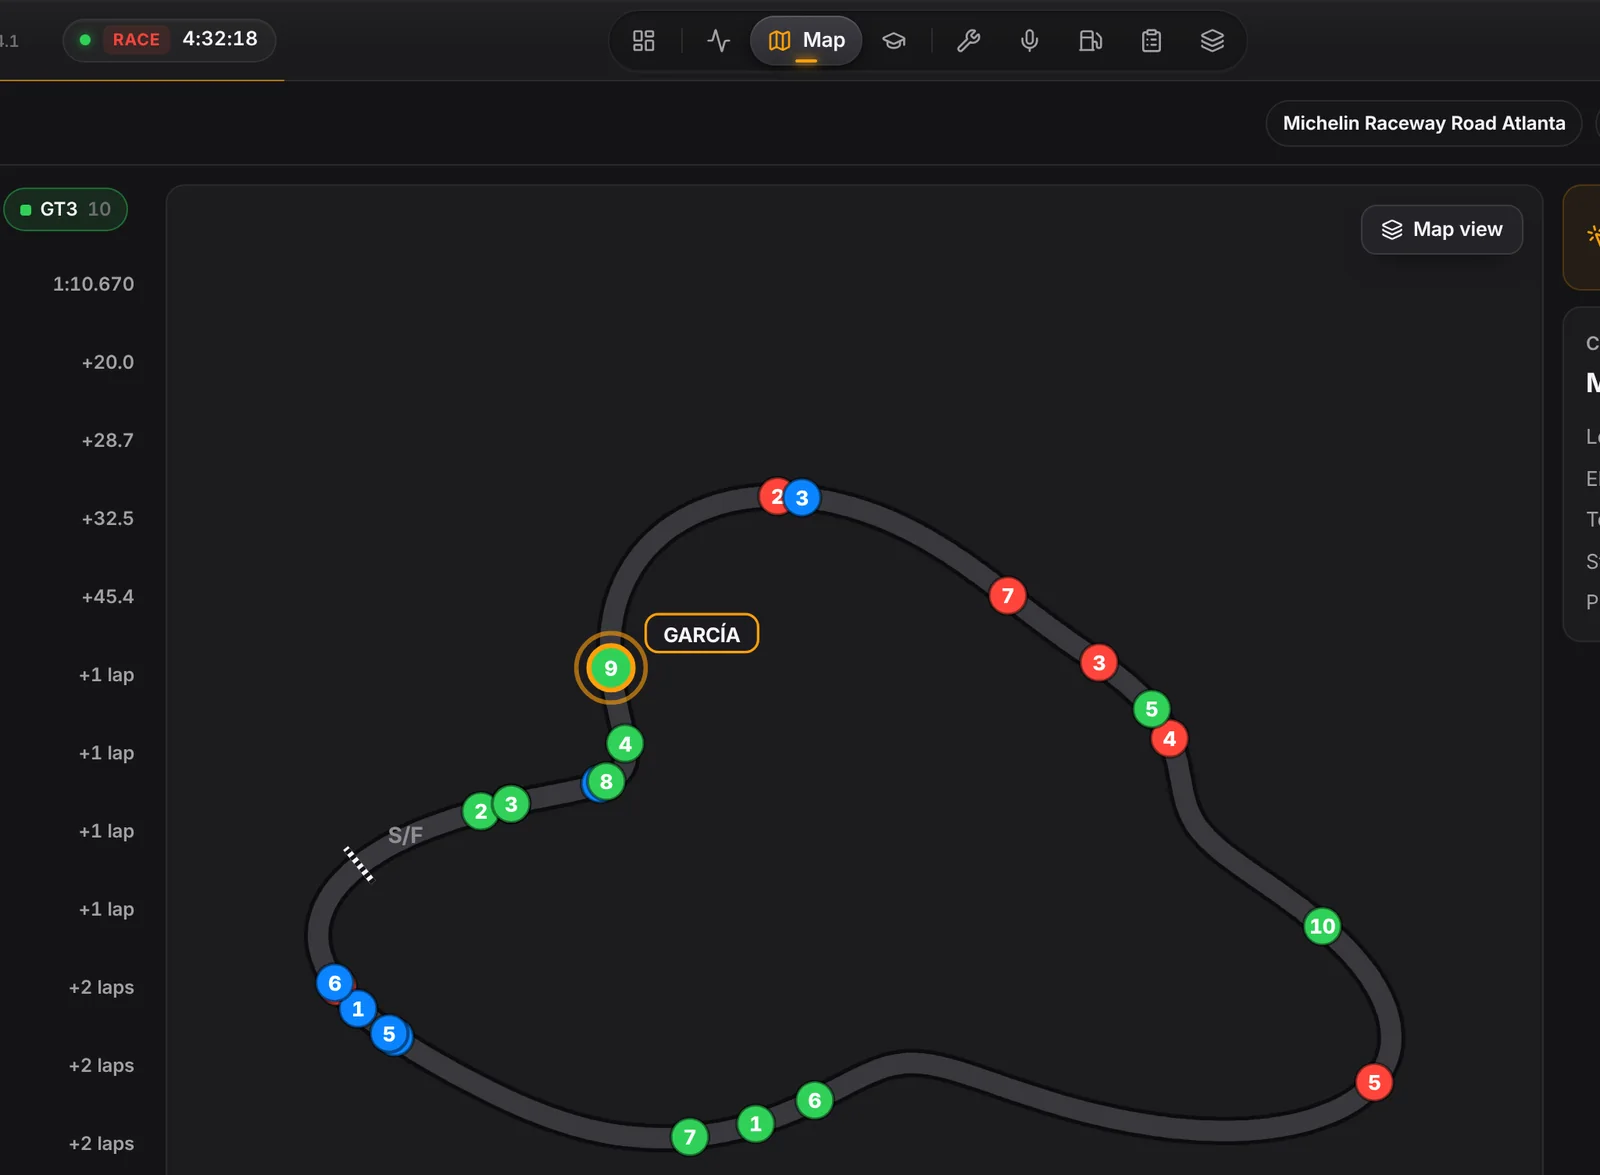
Task: Click the +20.0 gap entry
Action: [107, 362]
